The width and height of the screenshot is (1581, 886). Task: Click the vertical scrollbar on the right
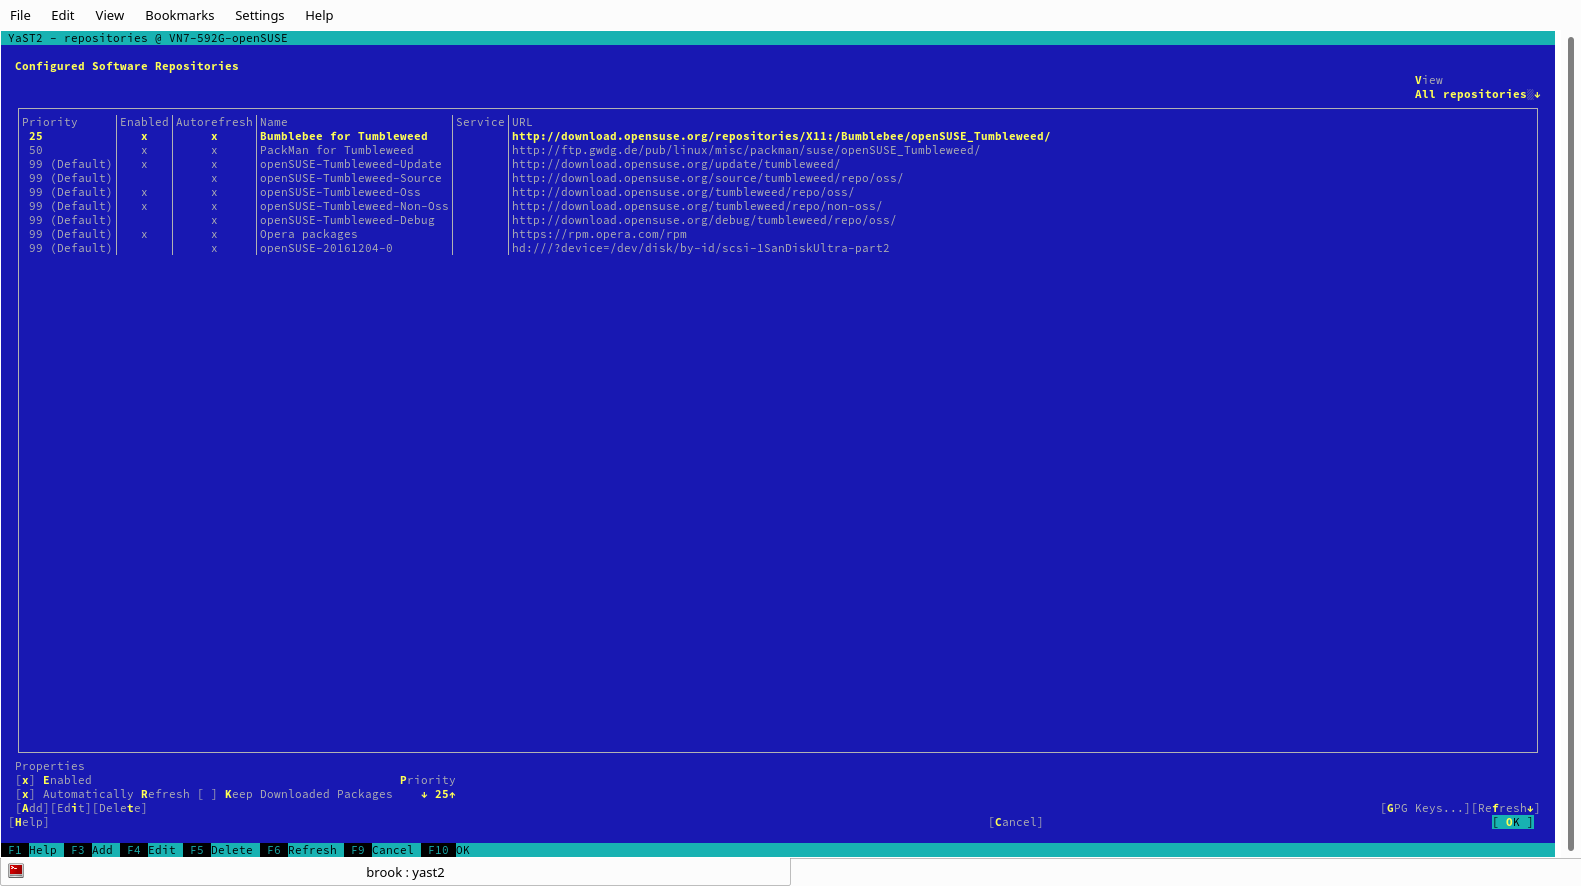click(1571, 440)
